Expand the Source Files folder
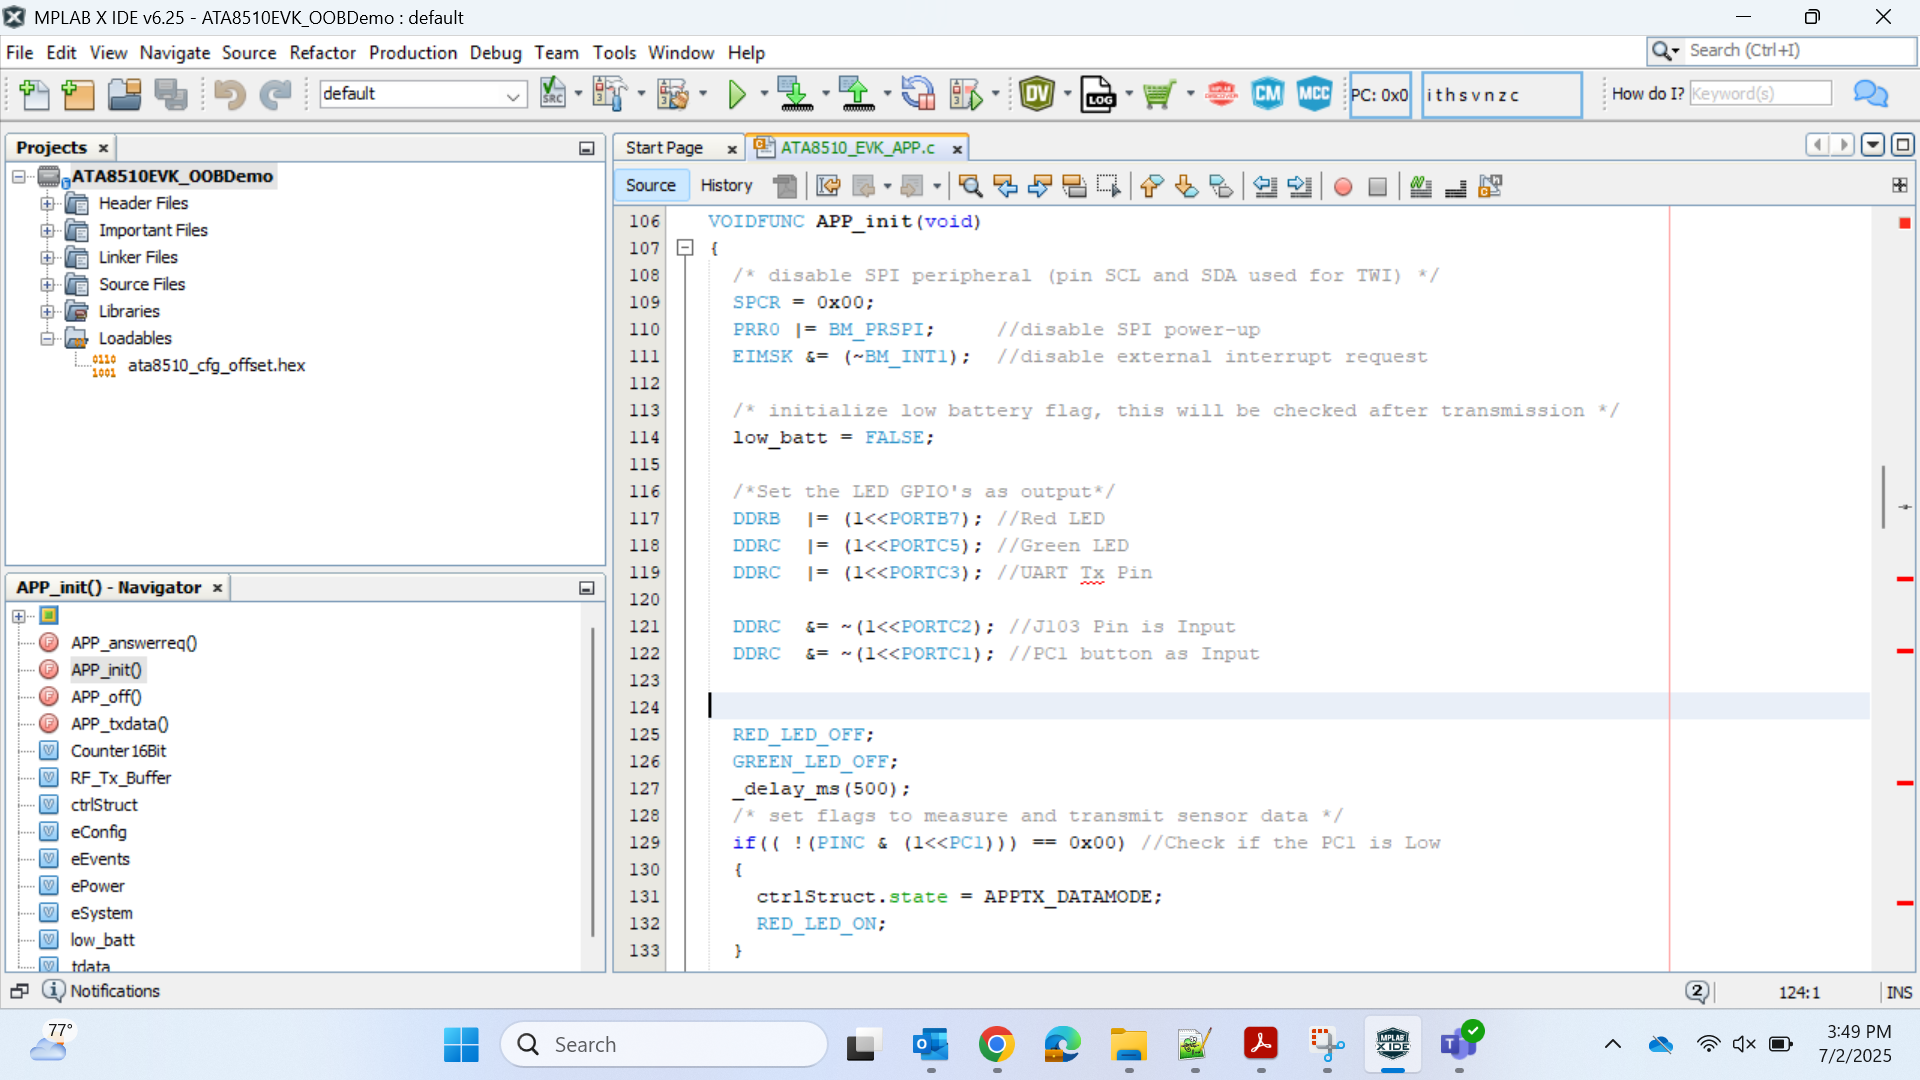Viewport: 1920px width, 1080px height. point(47,285)
